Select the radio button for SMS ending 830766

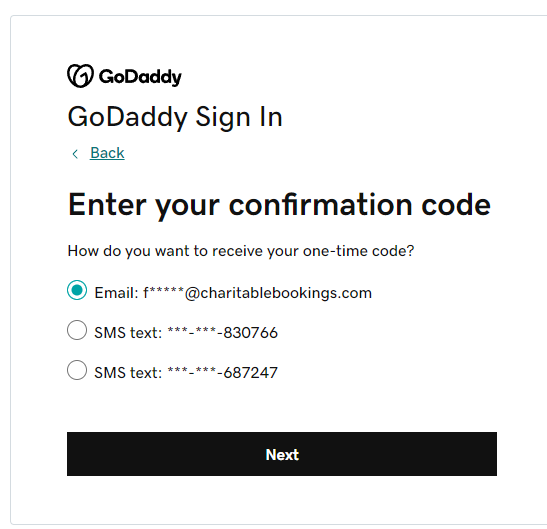(77, 330)
